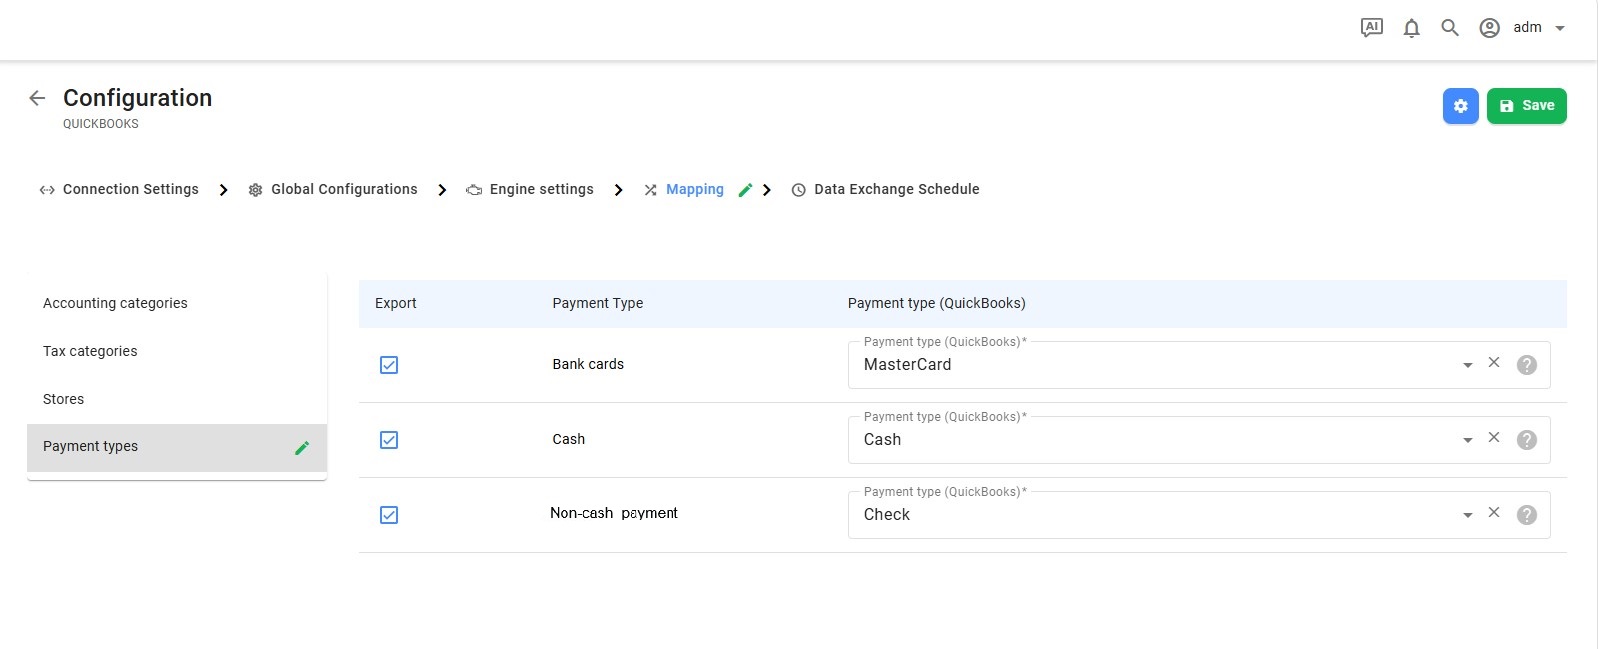Open the Check payment type dropdown
The width and height of the screenshot is (1598, 649).
point(1467,515)
